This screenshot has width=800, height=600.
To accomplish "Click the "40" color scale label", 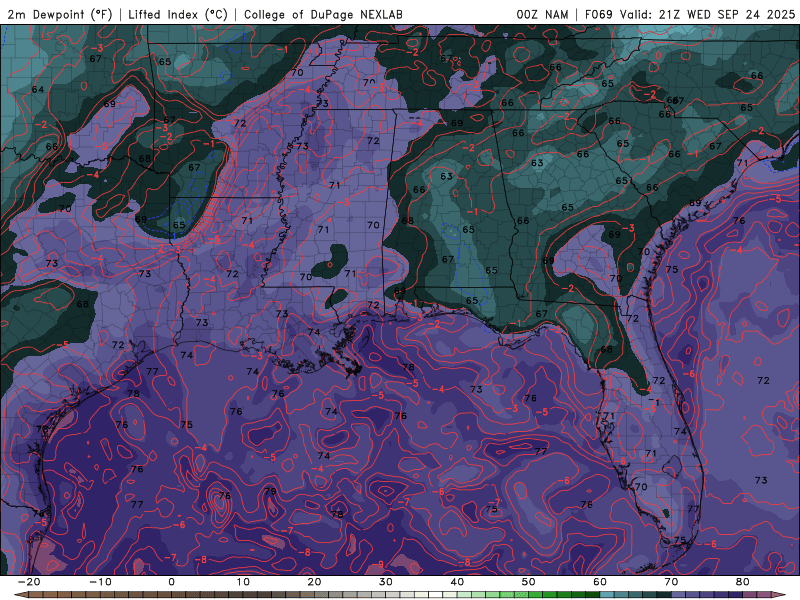I will [x=457, y=582].
